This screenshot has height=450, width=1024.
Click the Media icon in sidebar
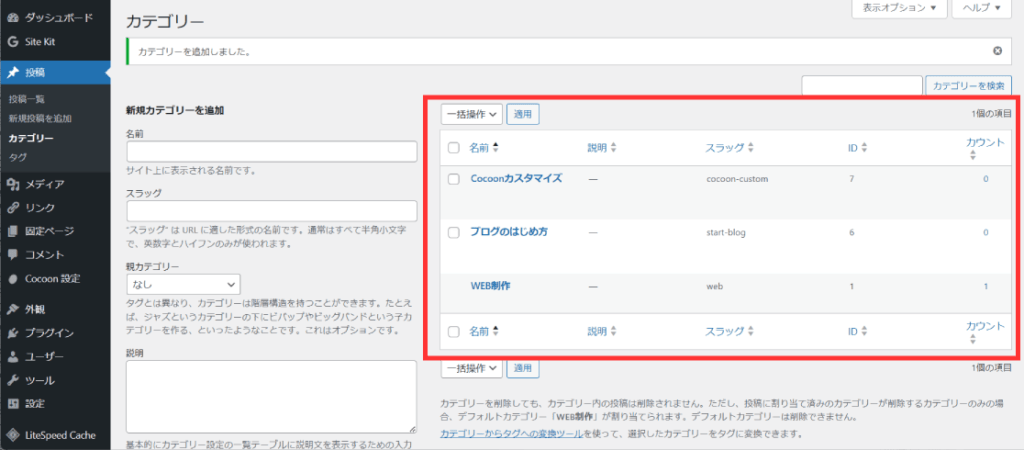coord(13,184)
